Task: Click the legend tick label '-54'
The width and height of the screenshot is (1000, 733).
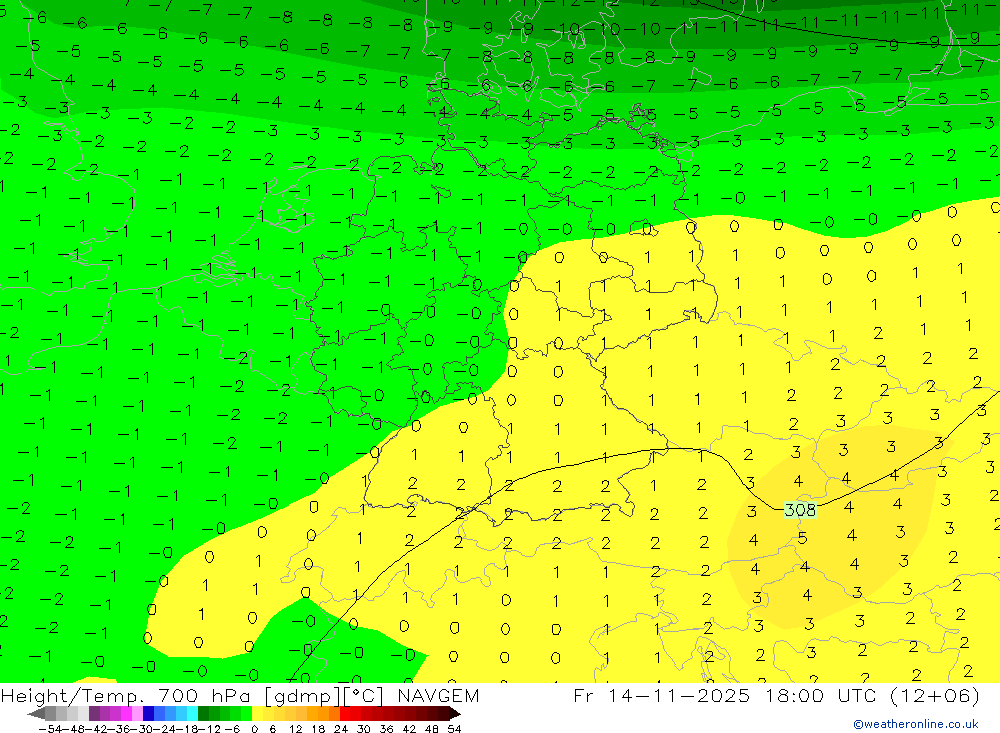Action: pos(50,729)
